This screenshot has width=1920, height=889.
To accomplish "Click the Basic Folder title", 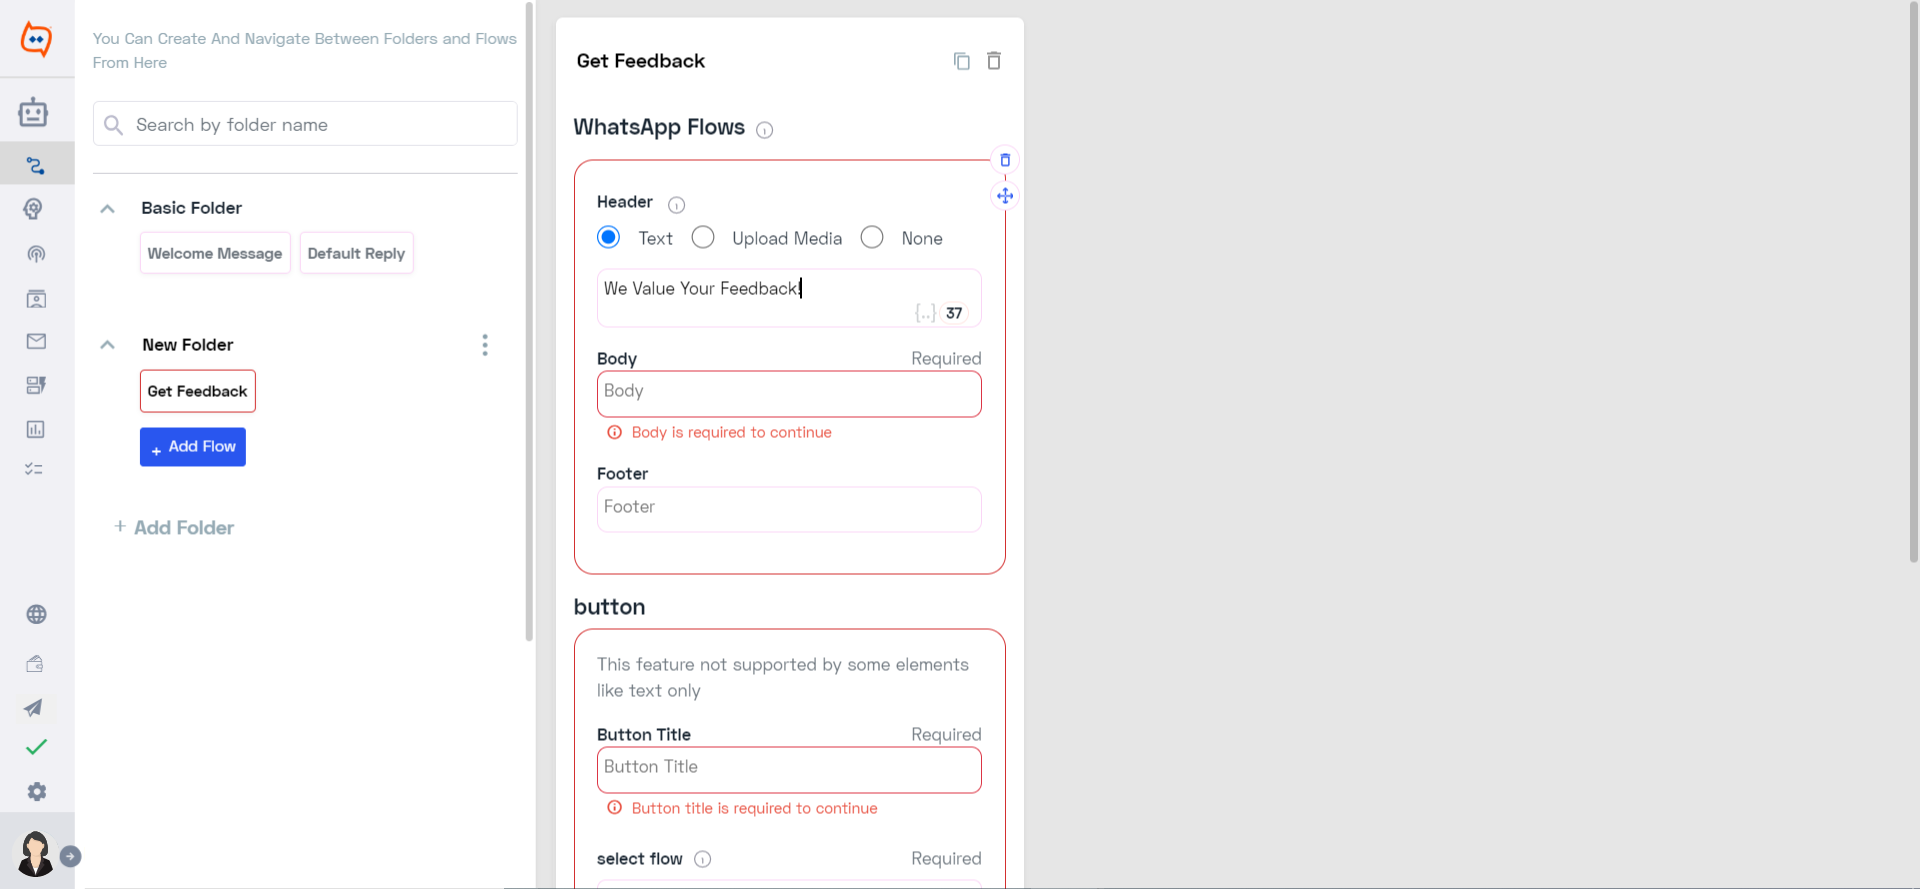I will (191, 208).
